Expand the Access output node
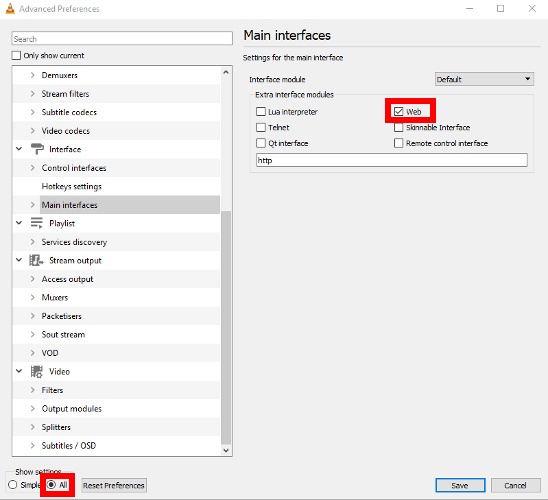This screenshot has height=500, width=548. click(x=33, y=279)
